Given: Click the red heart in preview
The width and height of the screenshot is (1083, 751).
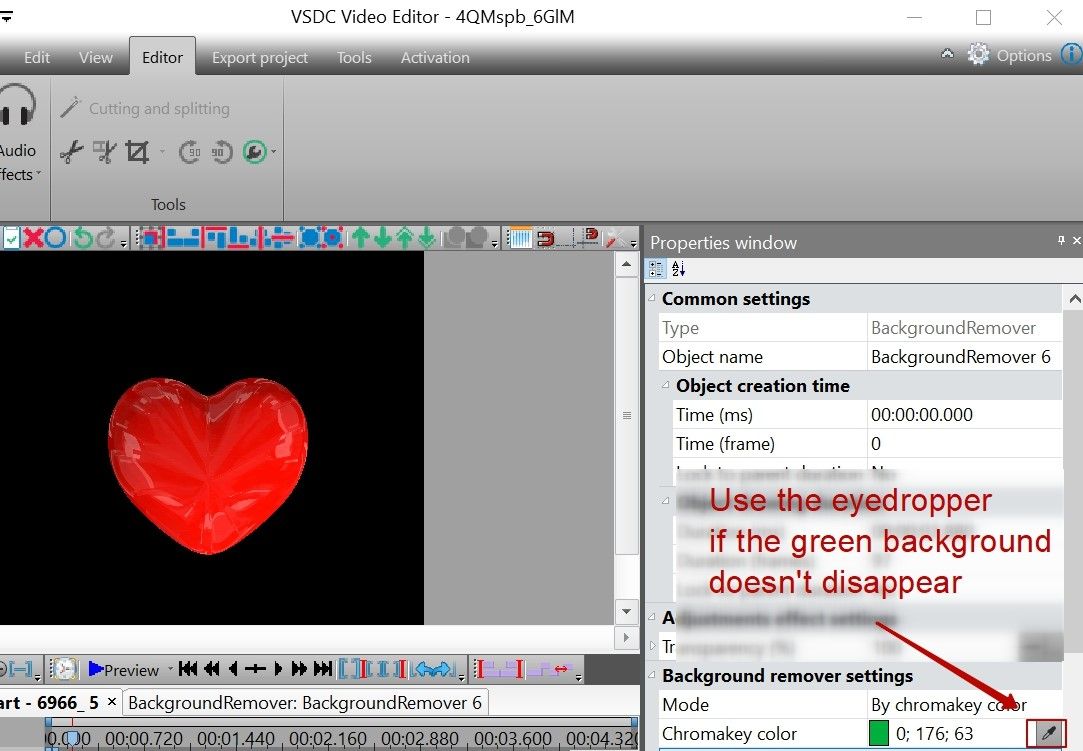Looking at the screenshot, I should (x=207, y=464).
